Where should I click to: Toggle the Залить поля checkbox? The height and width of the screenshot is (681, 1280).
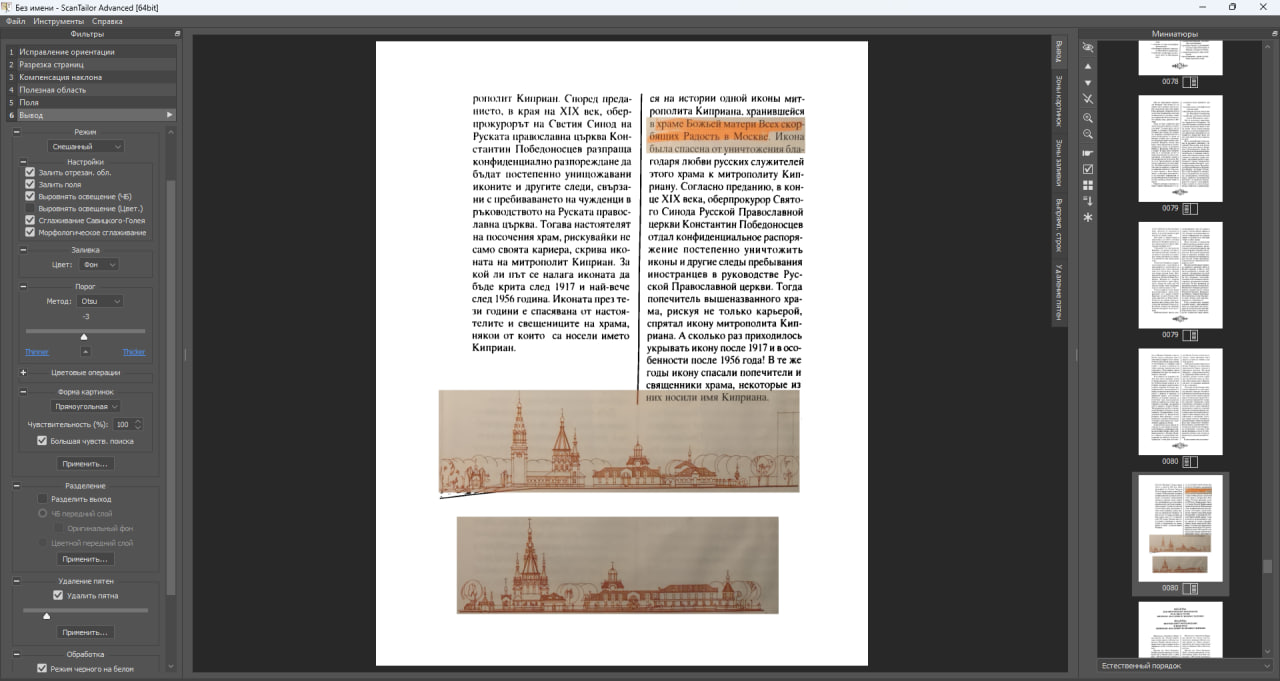click(x=30, y=184)
